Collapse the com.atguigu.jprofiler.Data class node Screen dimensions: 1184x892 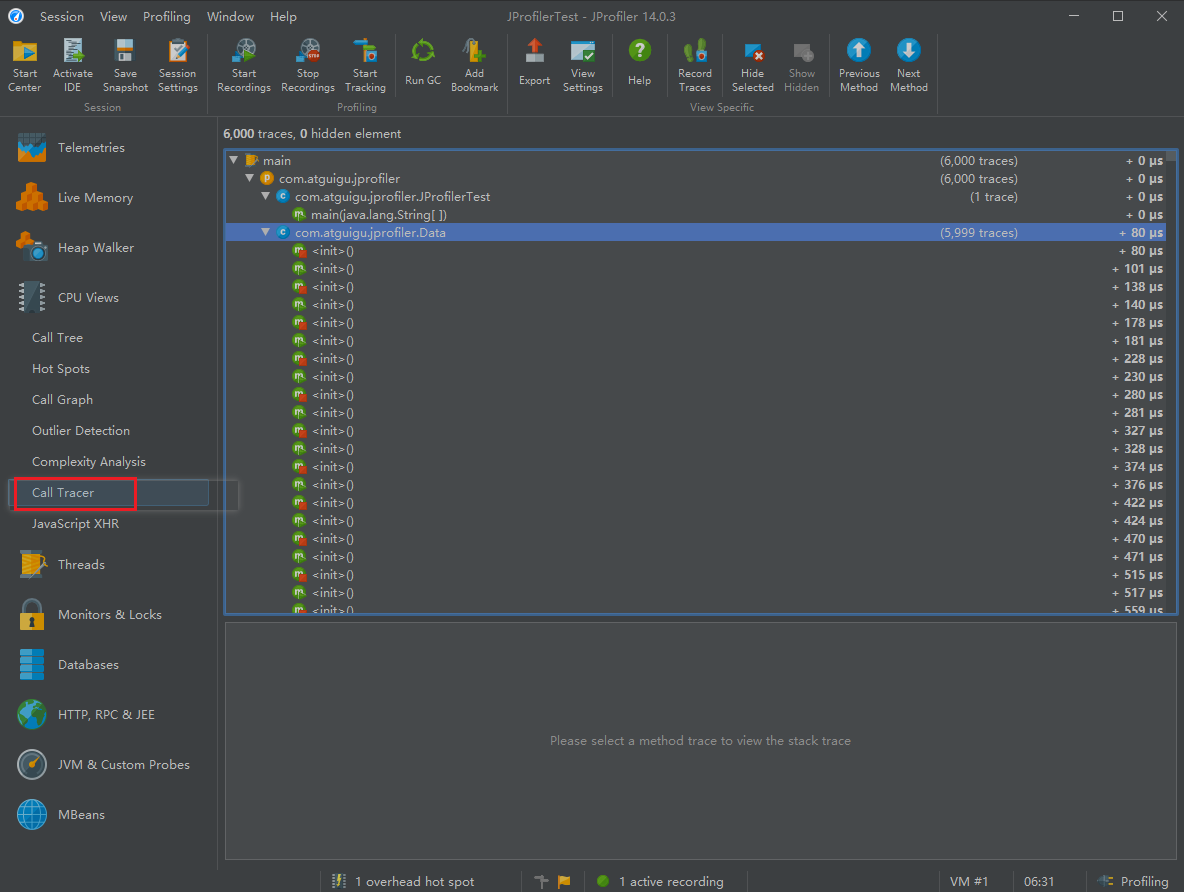click(266, 233)
